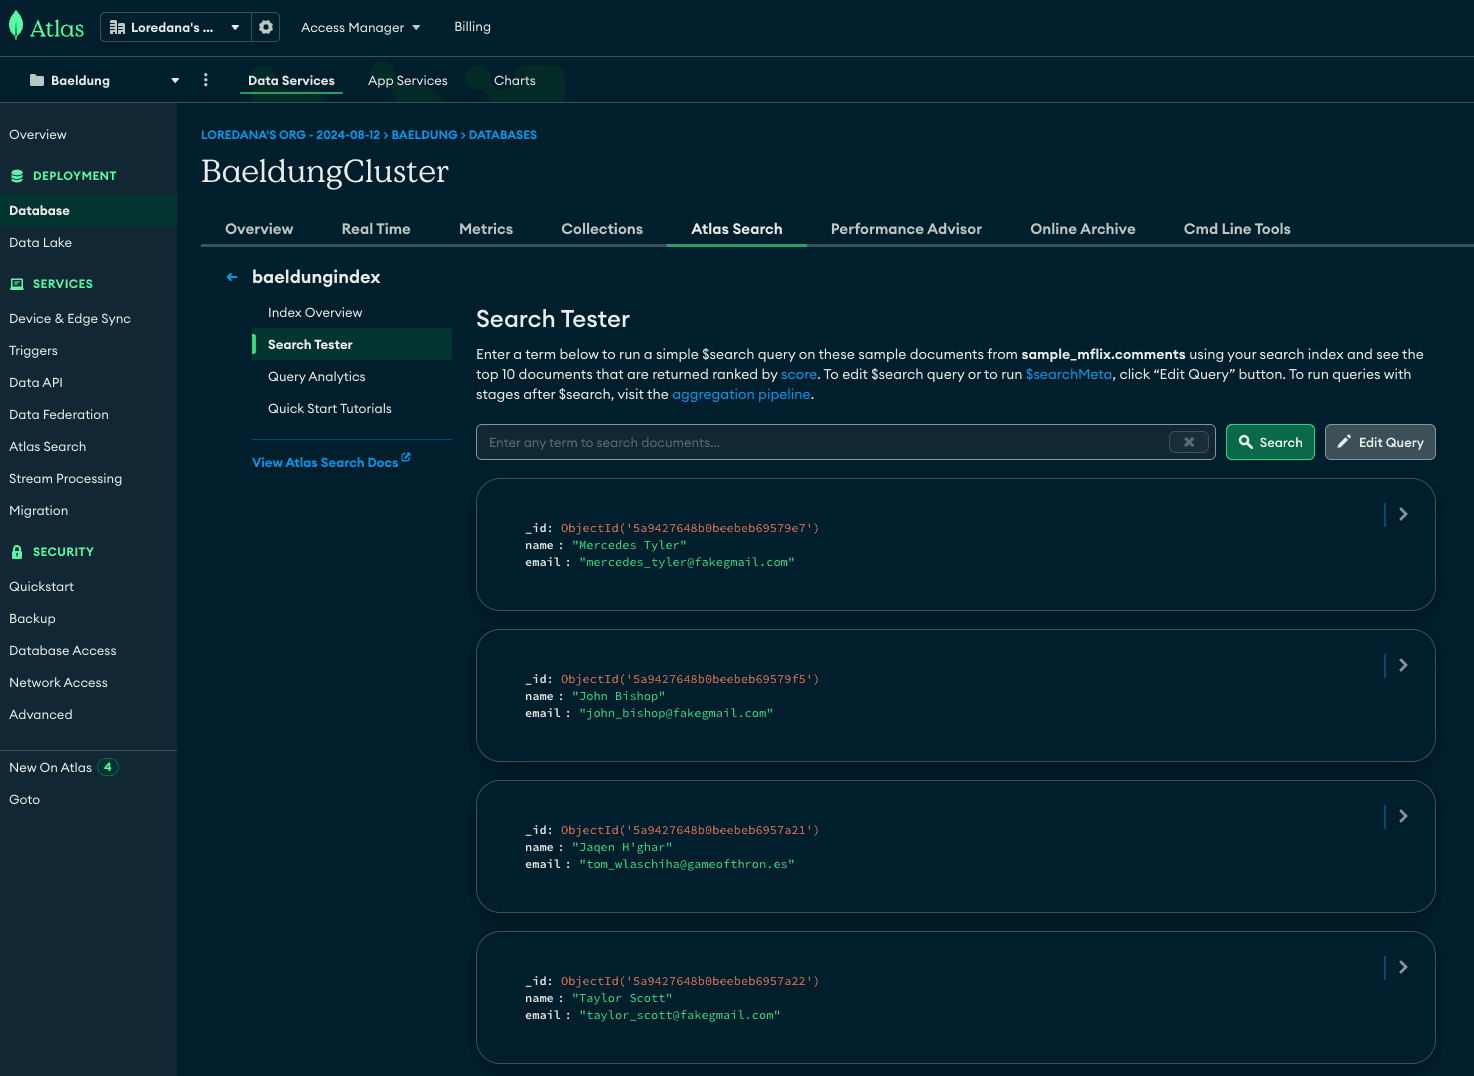Screen dimensions: 1474x1076
Task: Open the Baeldung project dropdown
Action: point(104,80)
